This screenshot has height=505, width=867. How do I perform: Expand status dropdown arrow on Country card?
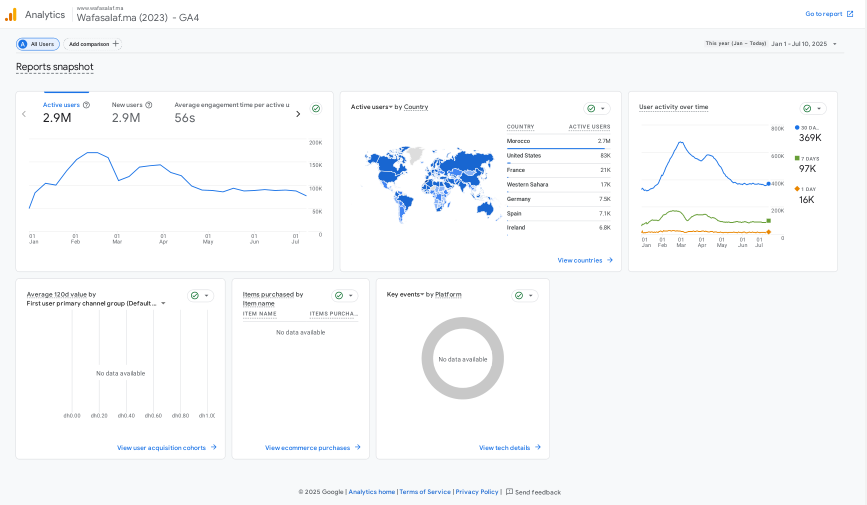[x=603, y=108]
